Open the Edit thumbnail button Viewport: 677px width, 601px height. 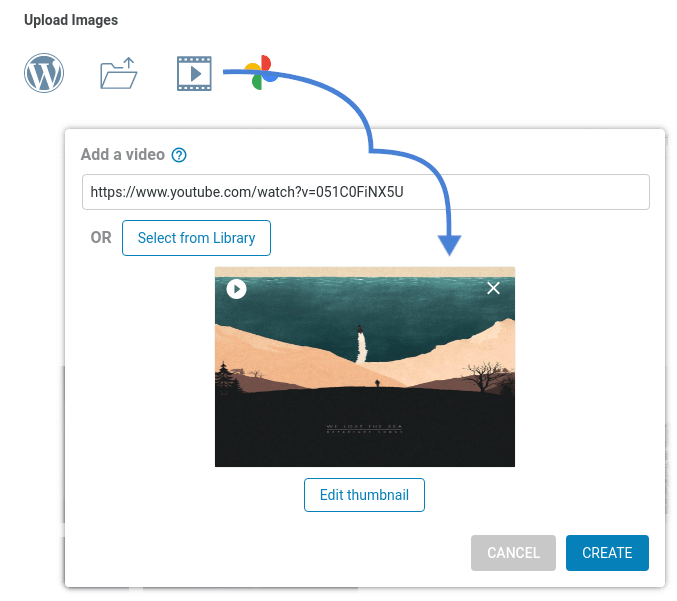coord(364,495)
